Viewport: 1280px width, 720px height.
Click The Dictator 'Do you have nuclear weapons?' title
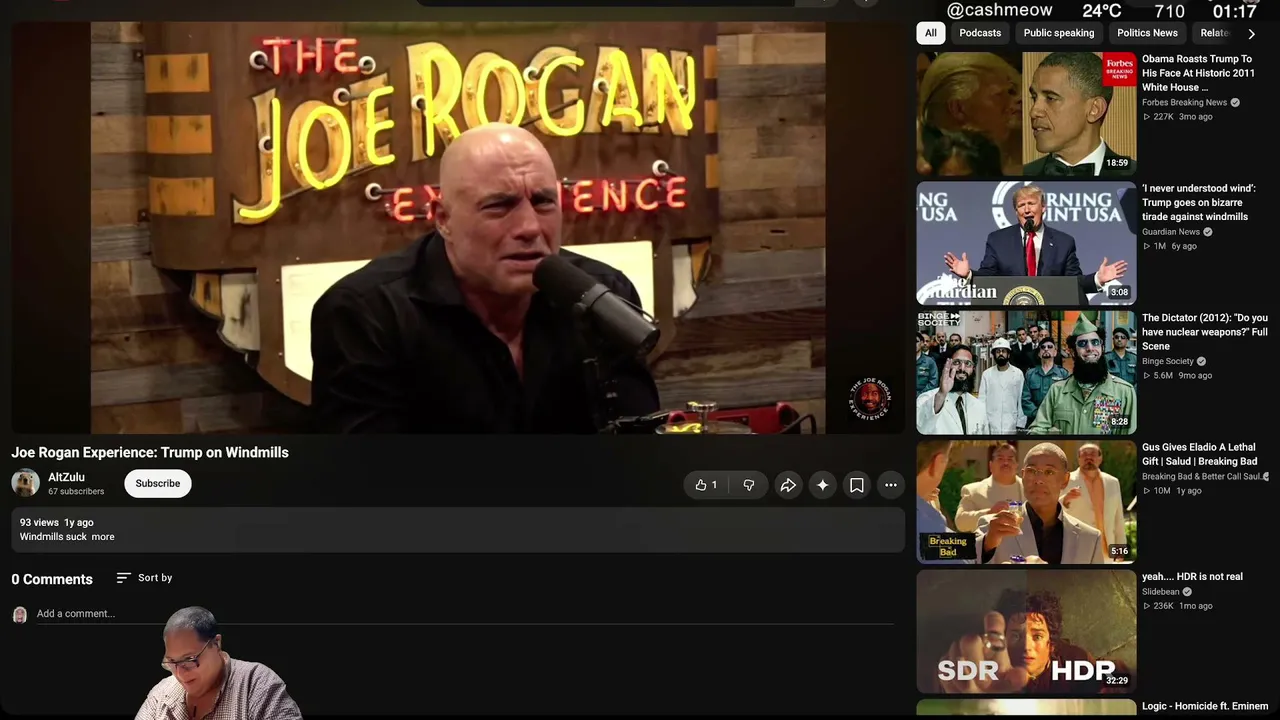(1204, 332)
